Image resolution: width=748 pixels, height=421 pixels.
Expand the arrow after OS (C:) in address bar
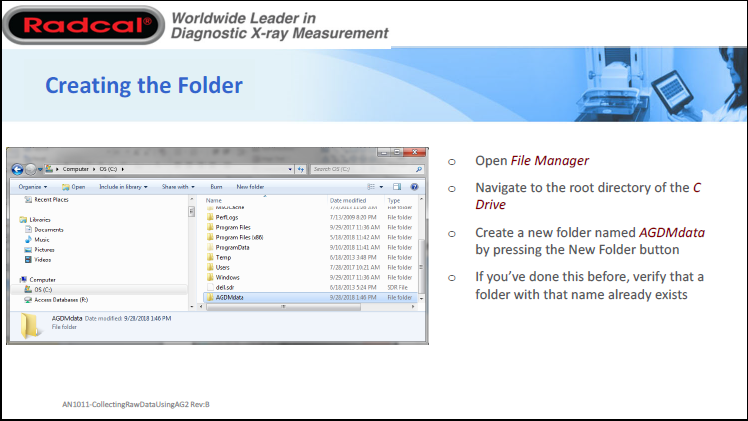pyautogui.click(x=123, y=169)
